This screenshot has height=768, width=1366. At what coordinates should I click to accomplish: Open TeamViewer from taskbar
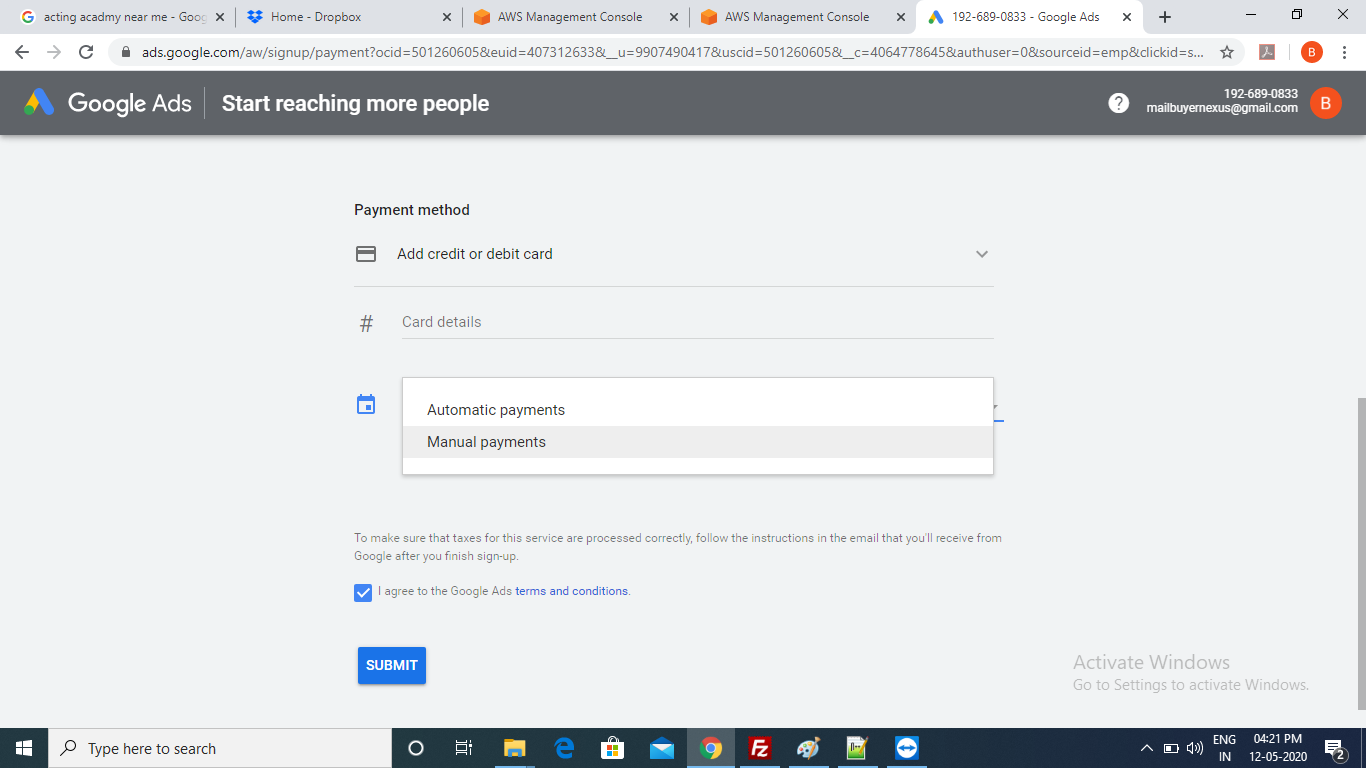tap(907, 748)
